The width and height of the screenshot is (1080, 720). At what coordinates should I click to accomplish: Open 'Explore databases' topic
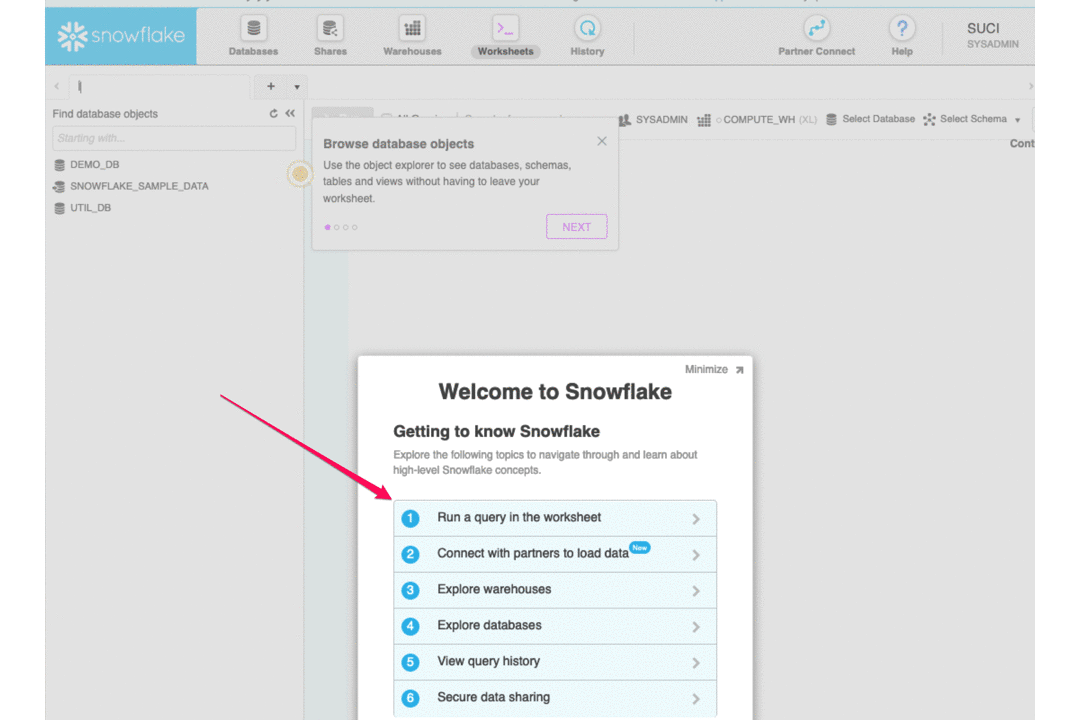[555, 626]
